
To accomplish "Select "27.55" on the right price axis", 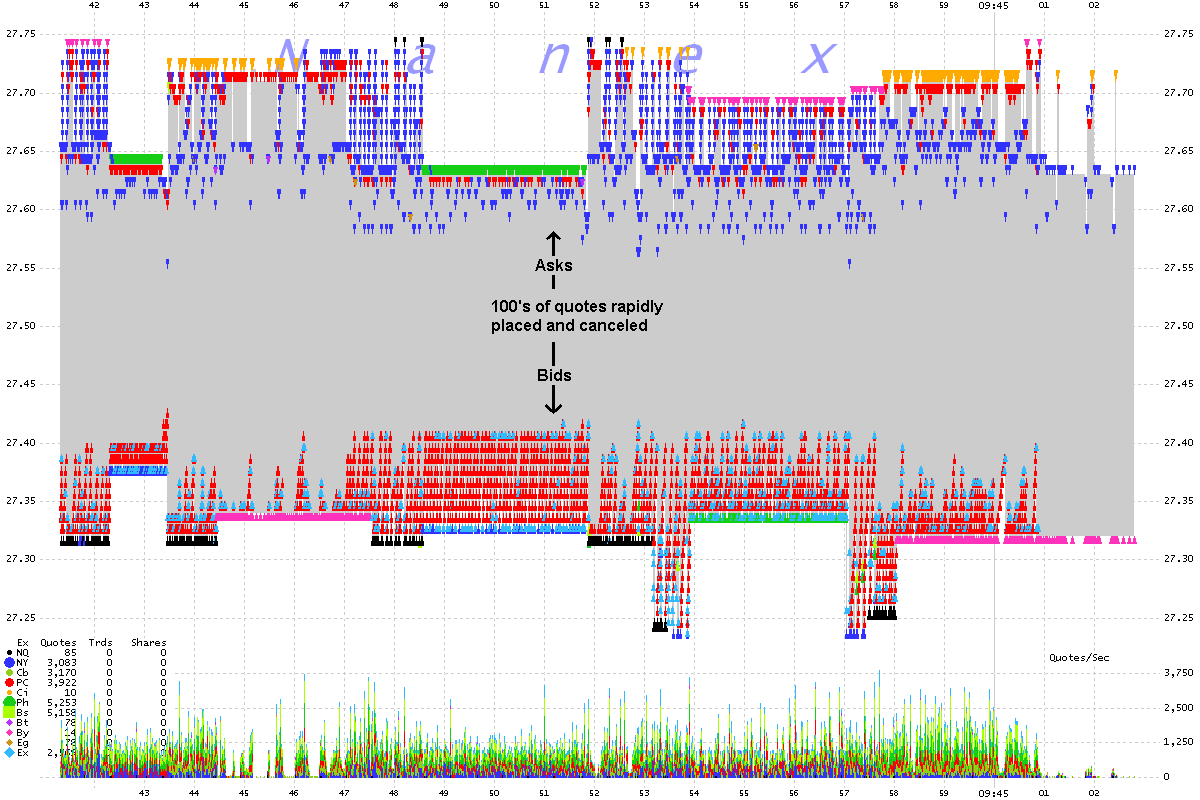I will [x=1178, y=268].
